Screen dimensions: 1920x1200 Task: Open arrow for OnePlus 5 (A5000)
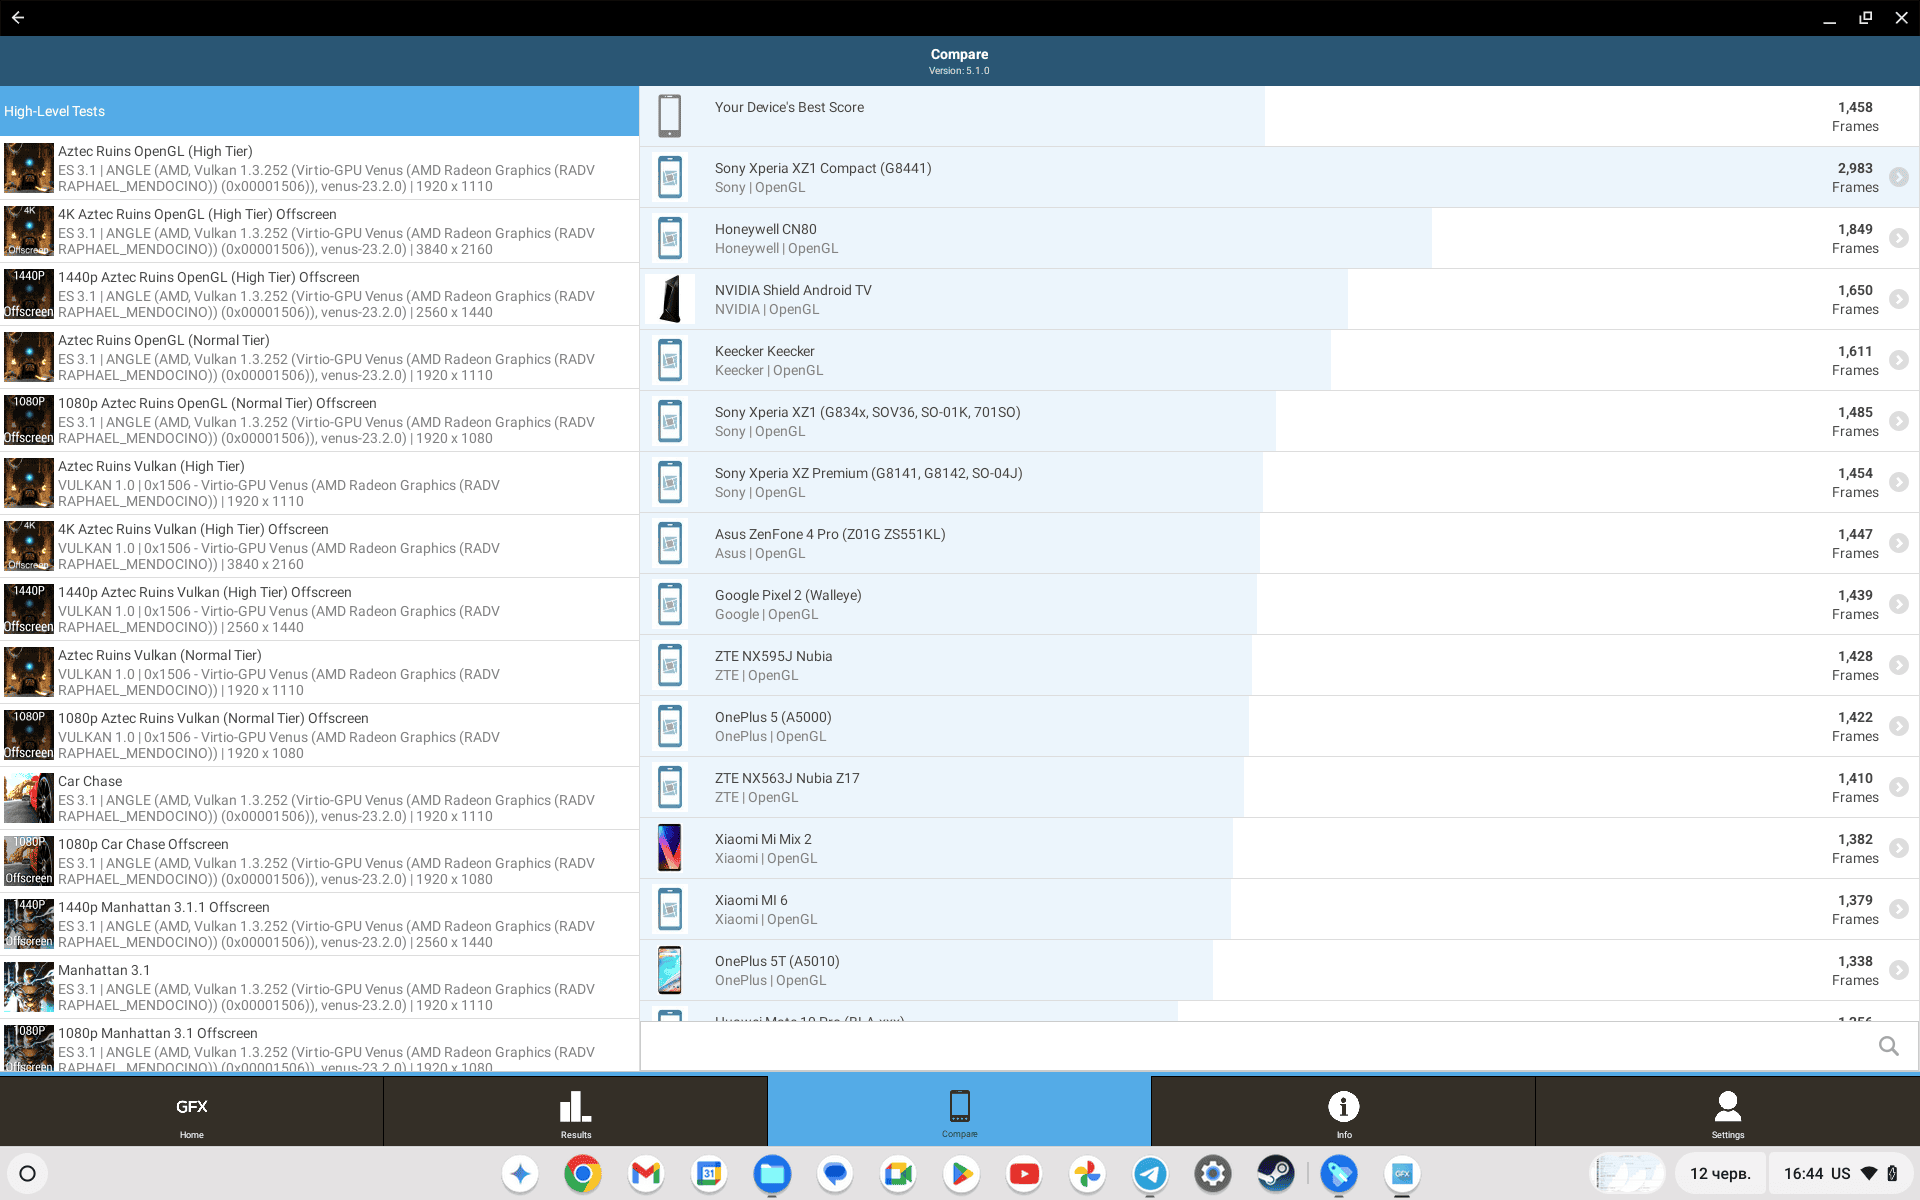coord(1898,726)
